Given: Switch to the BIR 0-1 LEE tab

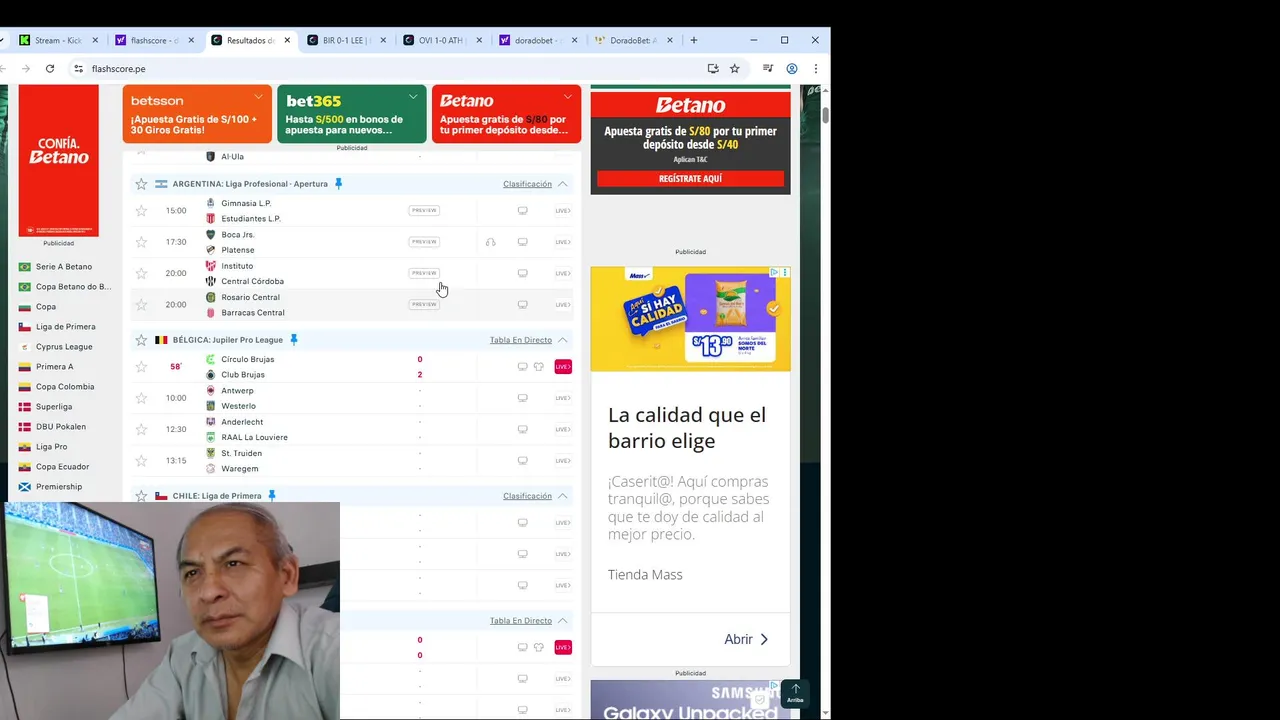Looking at the screenshot, I should (x=347, y=40).
